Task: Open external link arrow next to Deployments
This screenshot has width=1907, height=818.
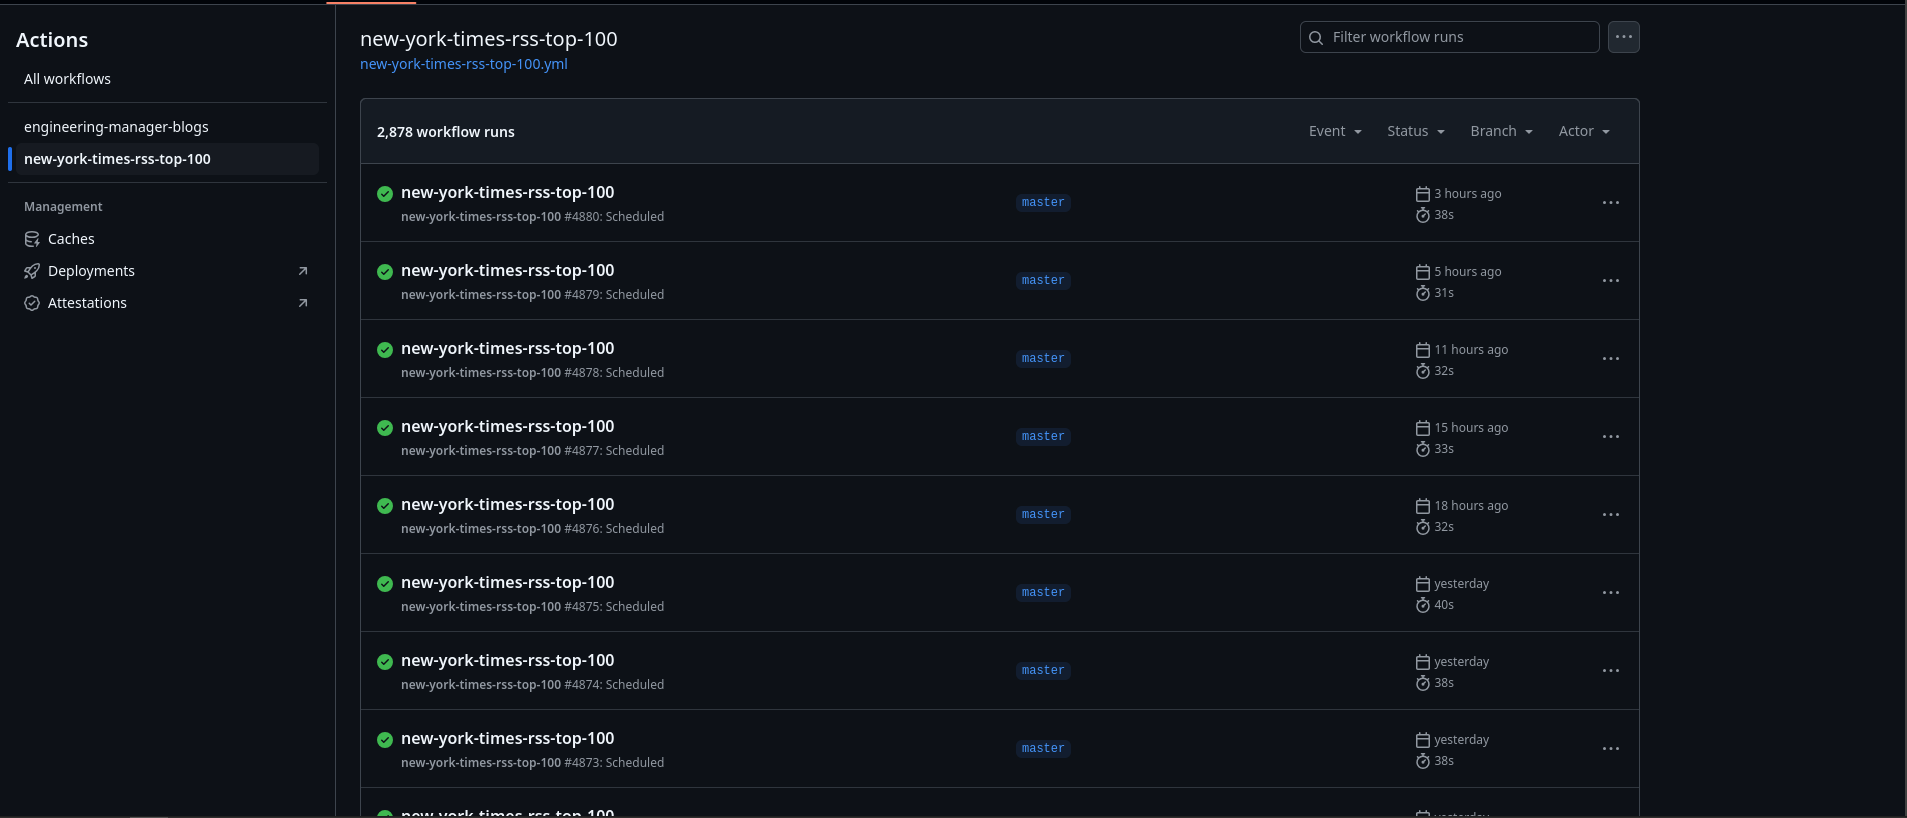Action: pyautogui.click(x=303, y=271)
